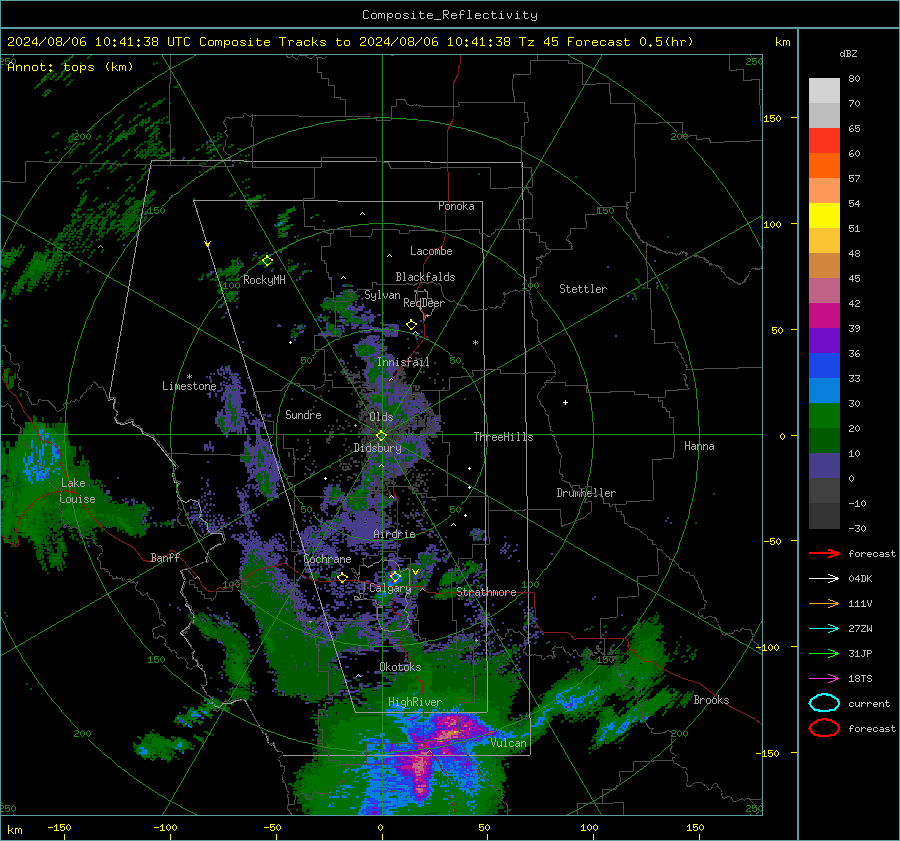Click the Calgary city label
The image size is (900, 841).
click(x=390, y=588)
